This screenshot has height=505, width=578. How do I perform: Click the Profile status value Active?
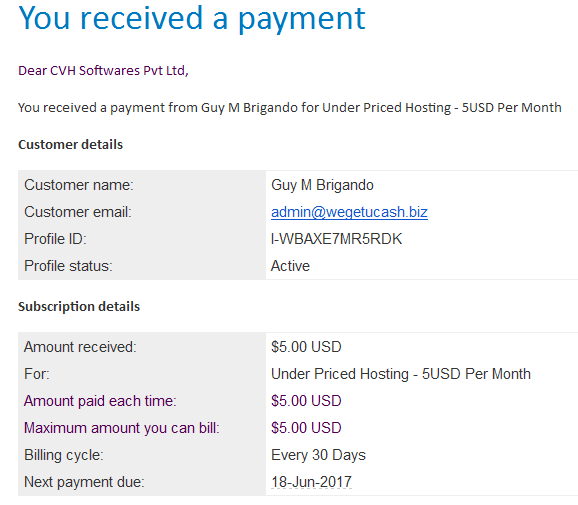pyautogui.click(x=290, y=266)
